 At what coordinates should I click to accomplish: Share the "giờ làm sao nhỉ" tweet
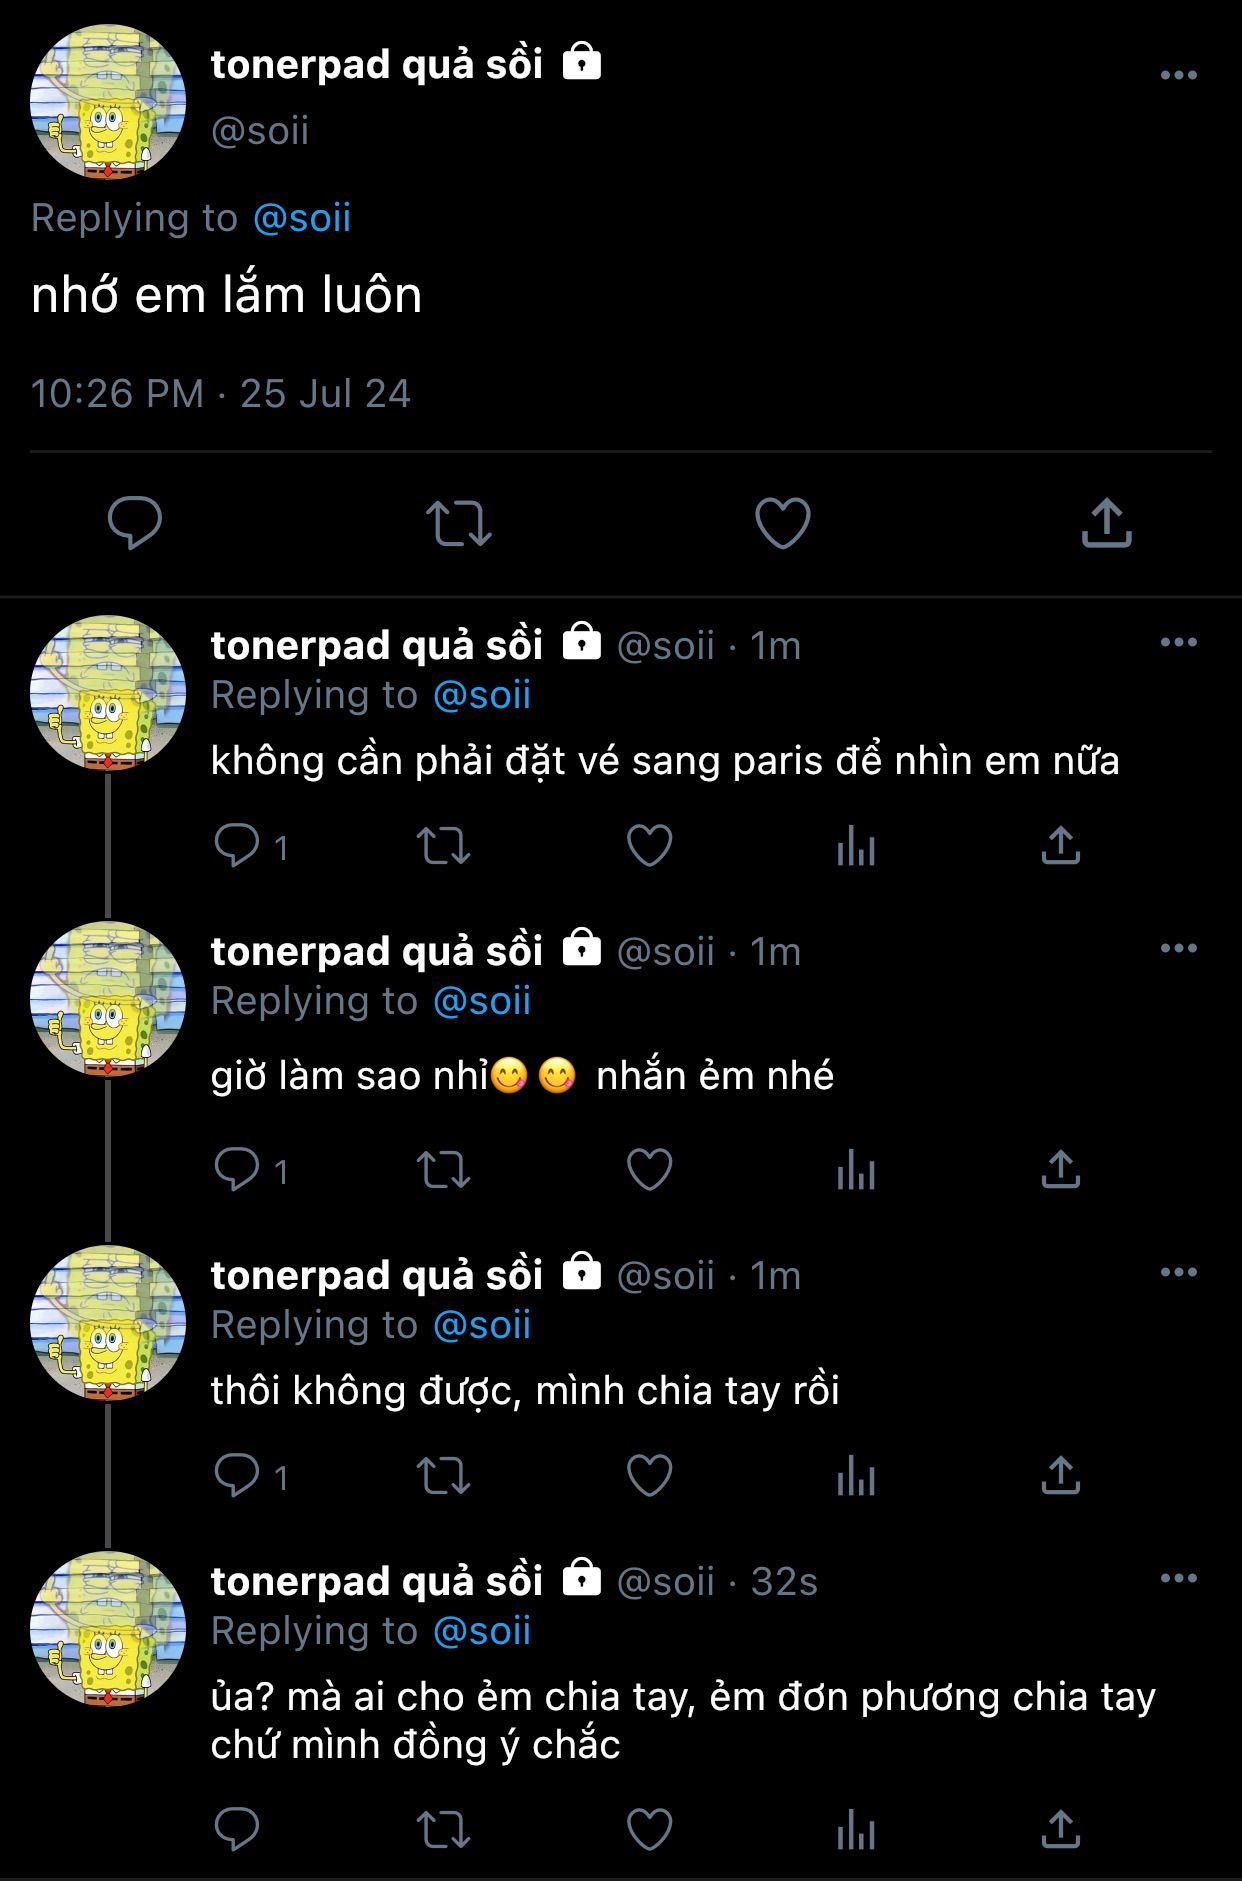1060,1170
